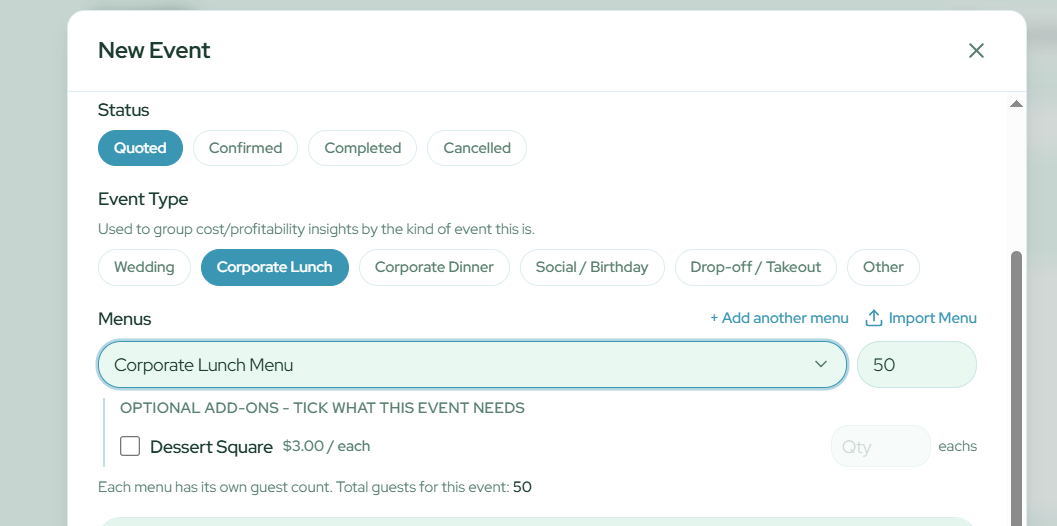The image size is (1057, 526).
Task: Click the cost/profitability insights description text
Action: coord(316,229)
